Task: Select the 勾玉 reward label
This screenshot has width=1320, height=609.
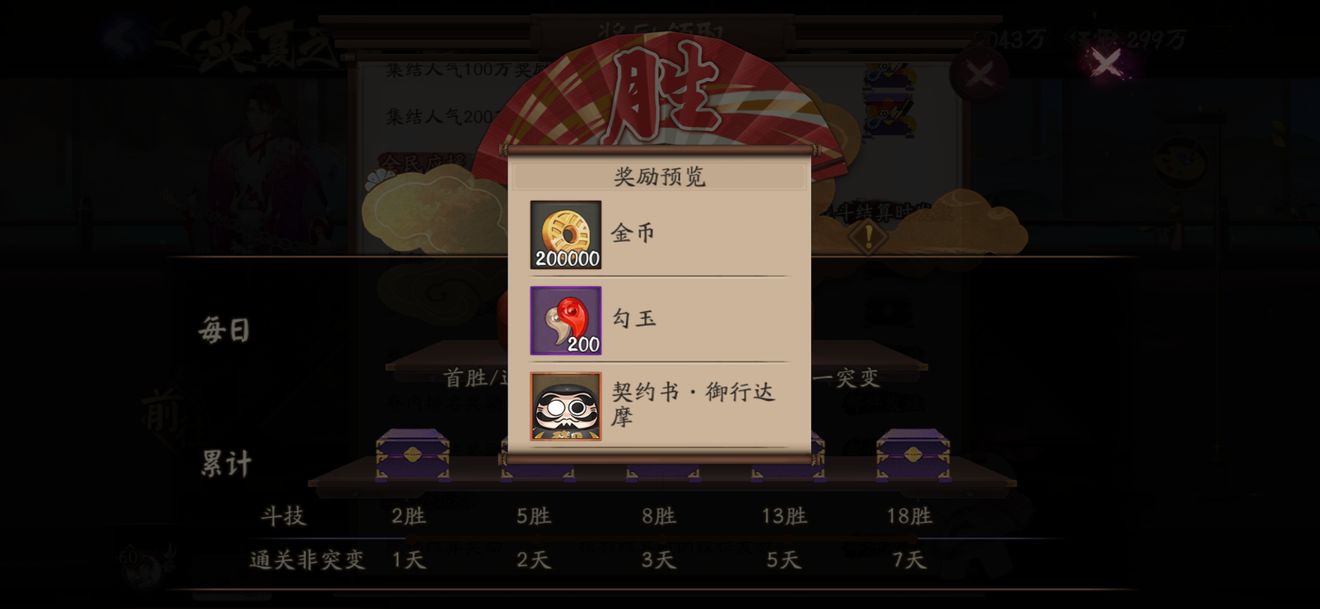Action: (634, 319)
